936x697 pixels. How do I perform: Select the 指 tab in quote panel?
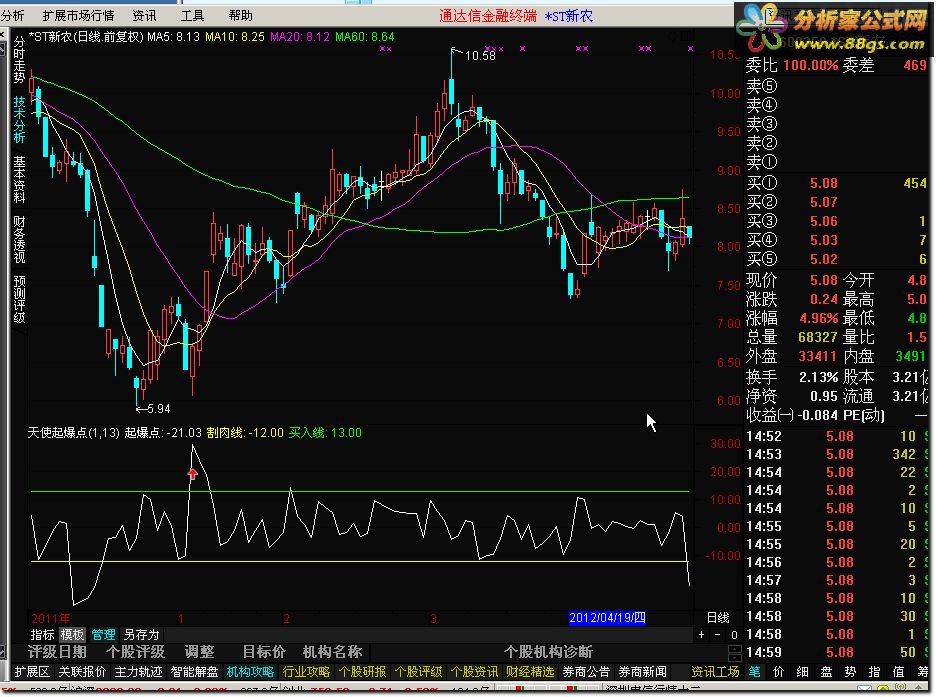(875, 672)
